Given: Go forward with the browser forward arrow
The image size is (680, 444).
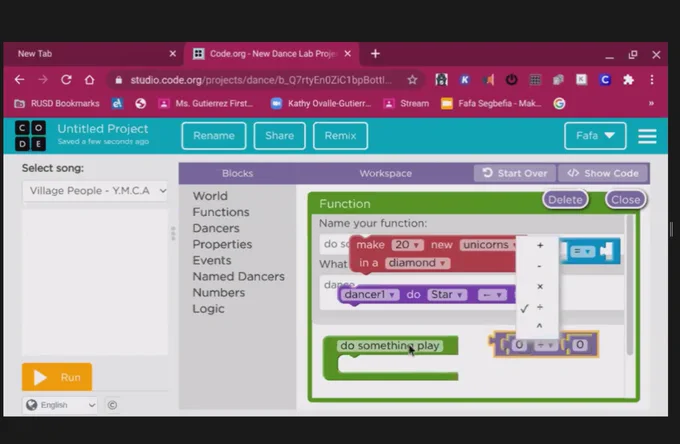Looking at the screenshot, I should (43, 80).
